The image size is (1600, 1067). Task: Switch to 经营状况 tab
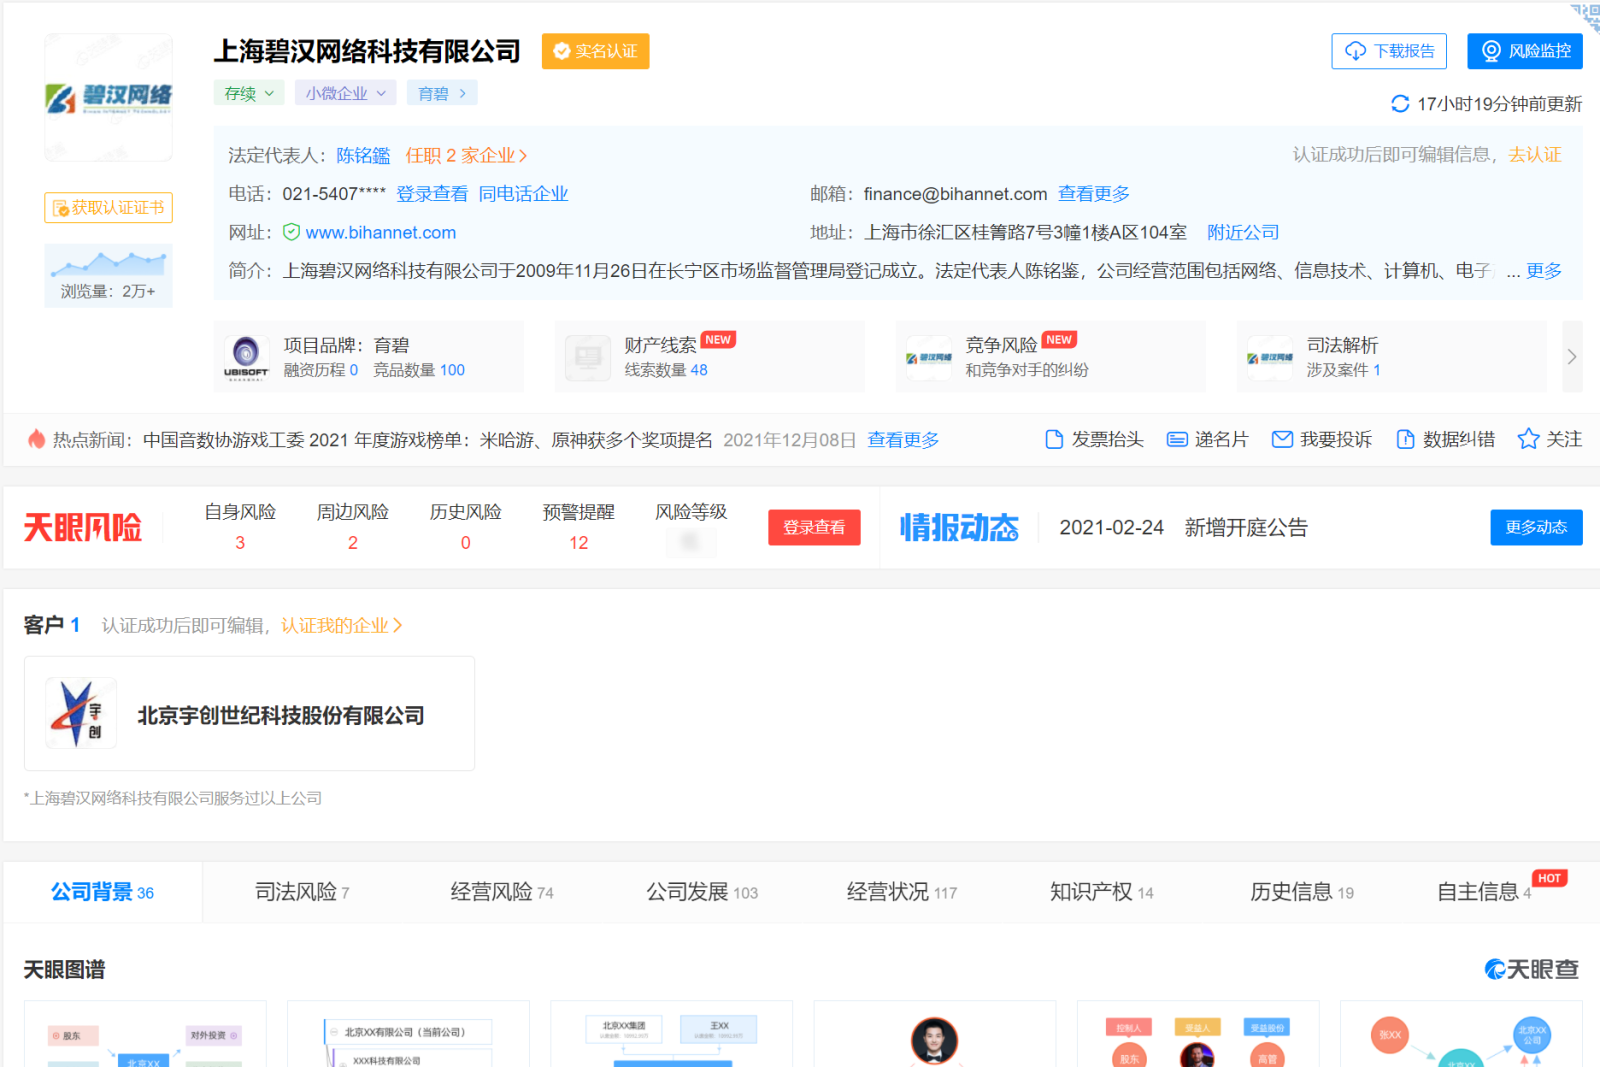point(902,892)
